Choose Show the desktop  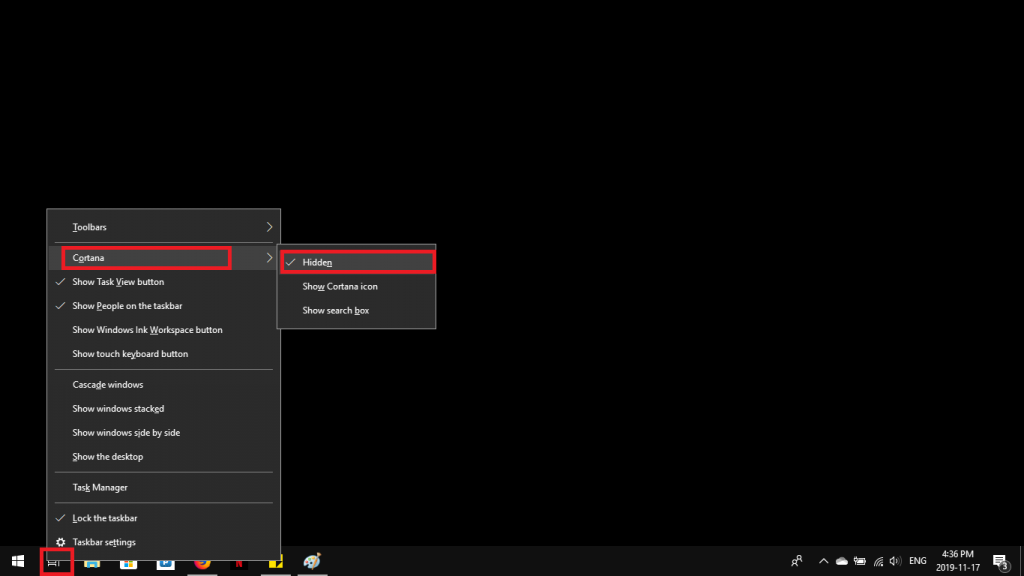[x=163, y=456]
